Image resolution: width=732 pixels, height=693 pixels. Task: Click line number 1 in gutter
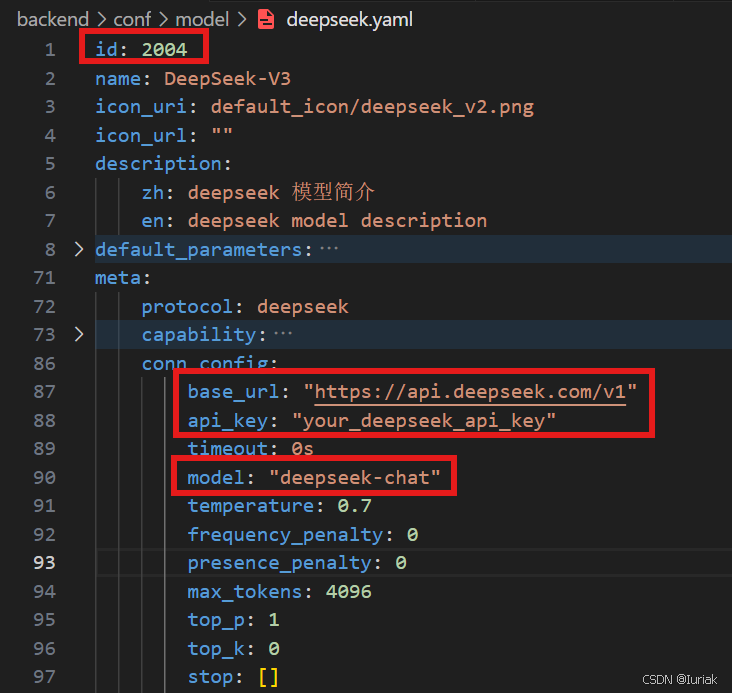pyautogui.click(x=50, y=50)
